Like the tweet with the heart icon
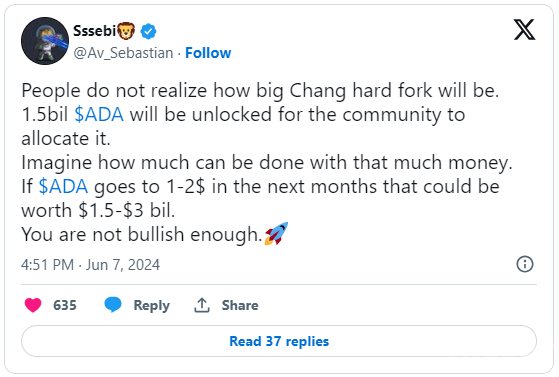Screen dimensions: 559x377 (33, 305)
